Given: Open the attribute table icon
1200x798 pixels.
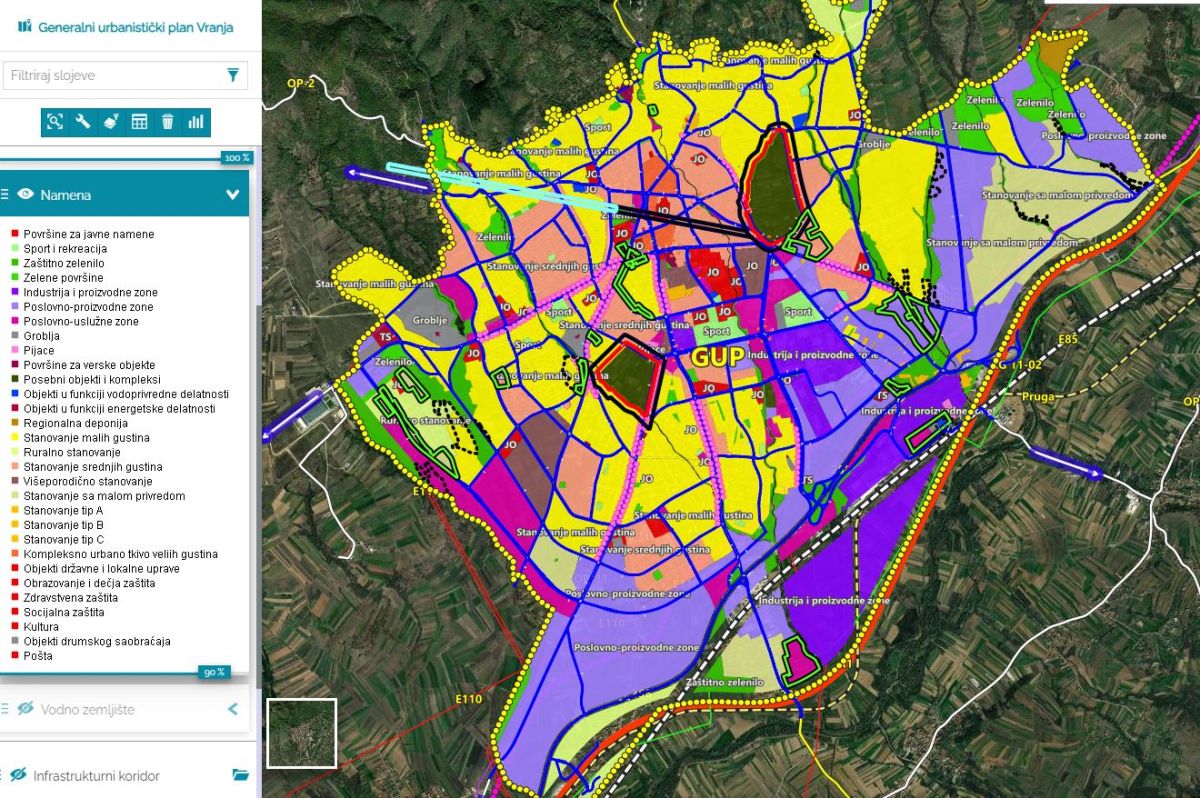Looking at the screenshot, I should (x=139, y=122).
